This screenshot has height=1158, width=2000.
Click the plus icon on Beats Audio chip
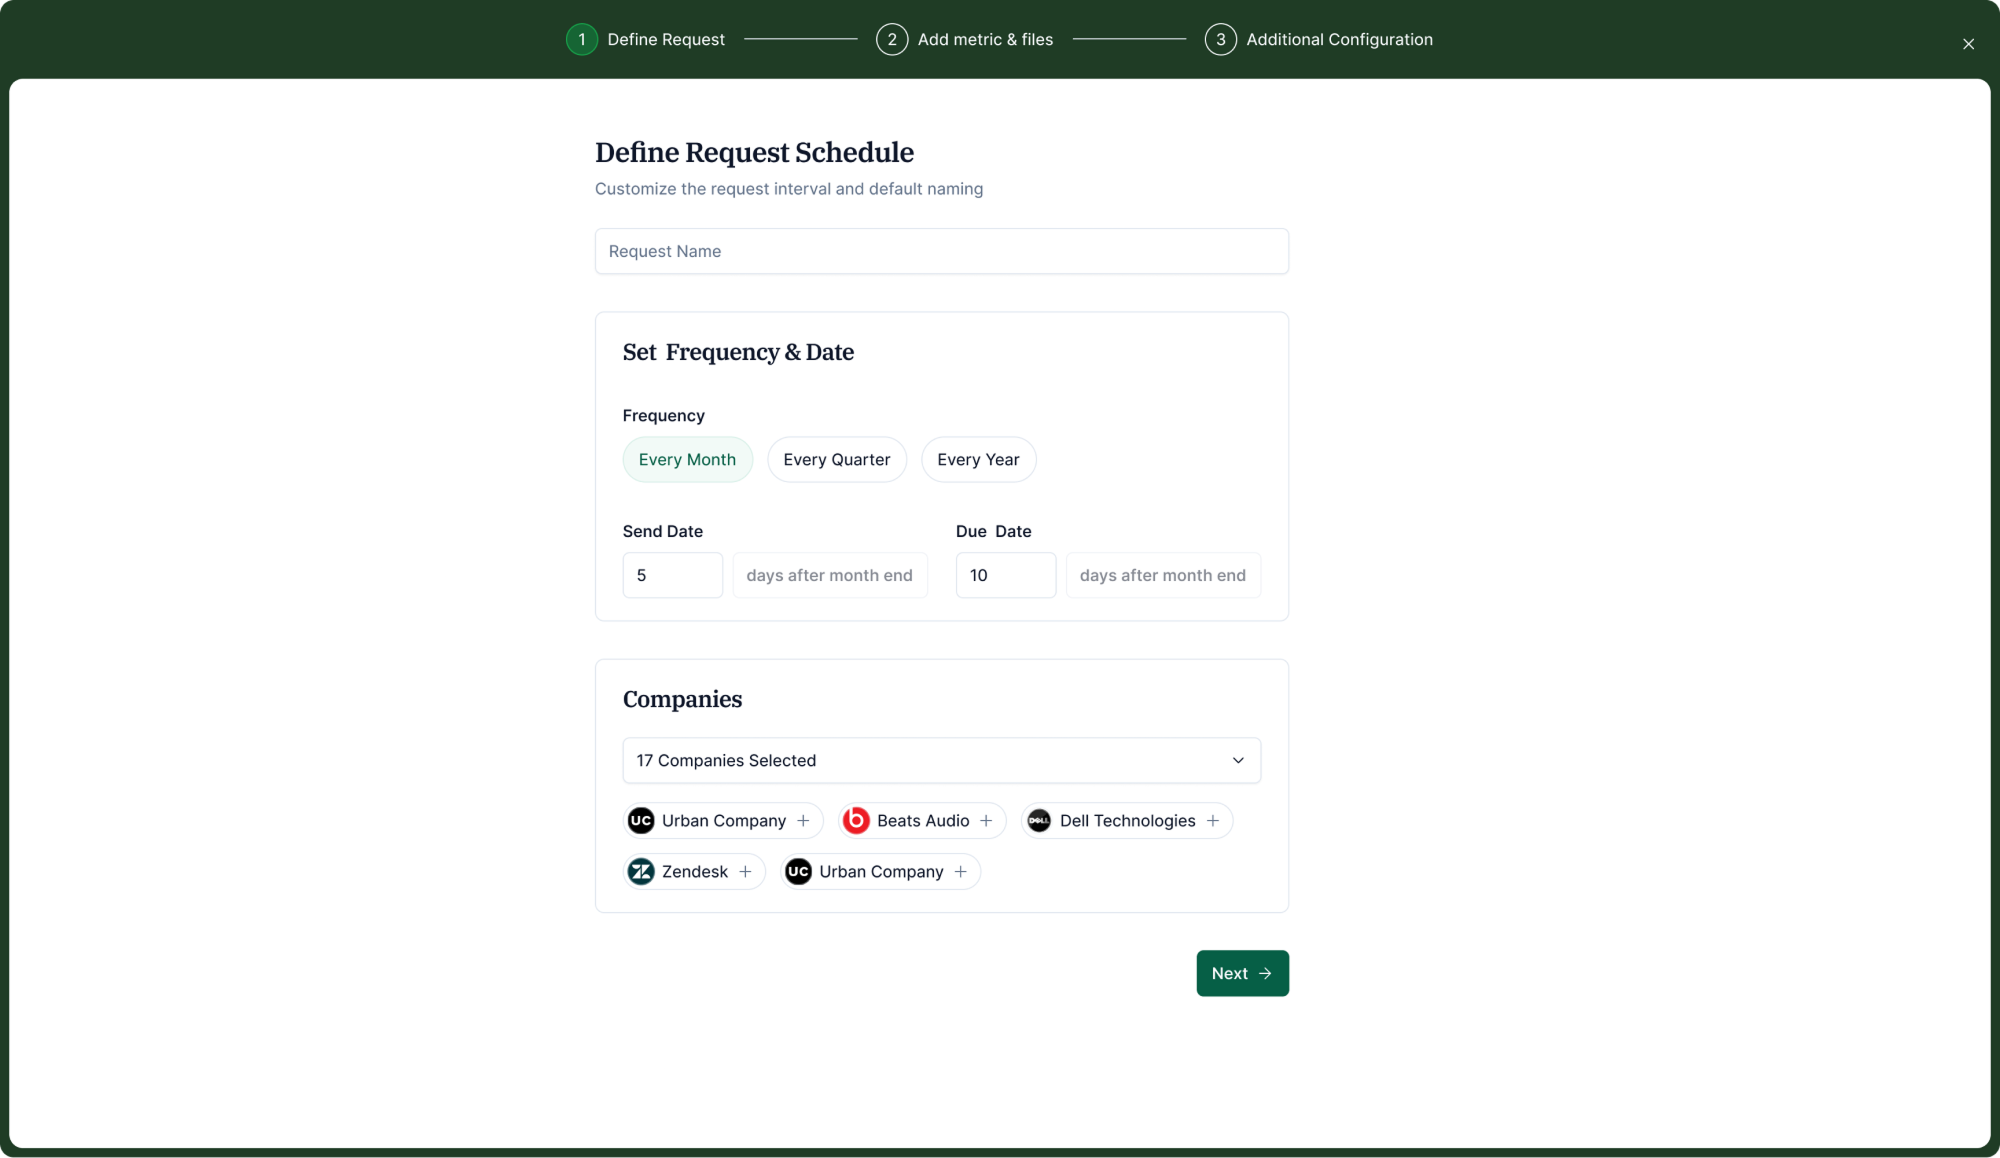pyautogui.click(x=986, y=820)
